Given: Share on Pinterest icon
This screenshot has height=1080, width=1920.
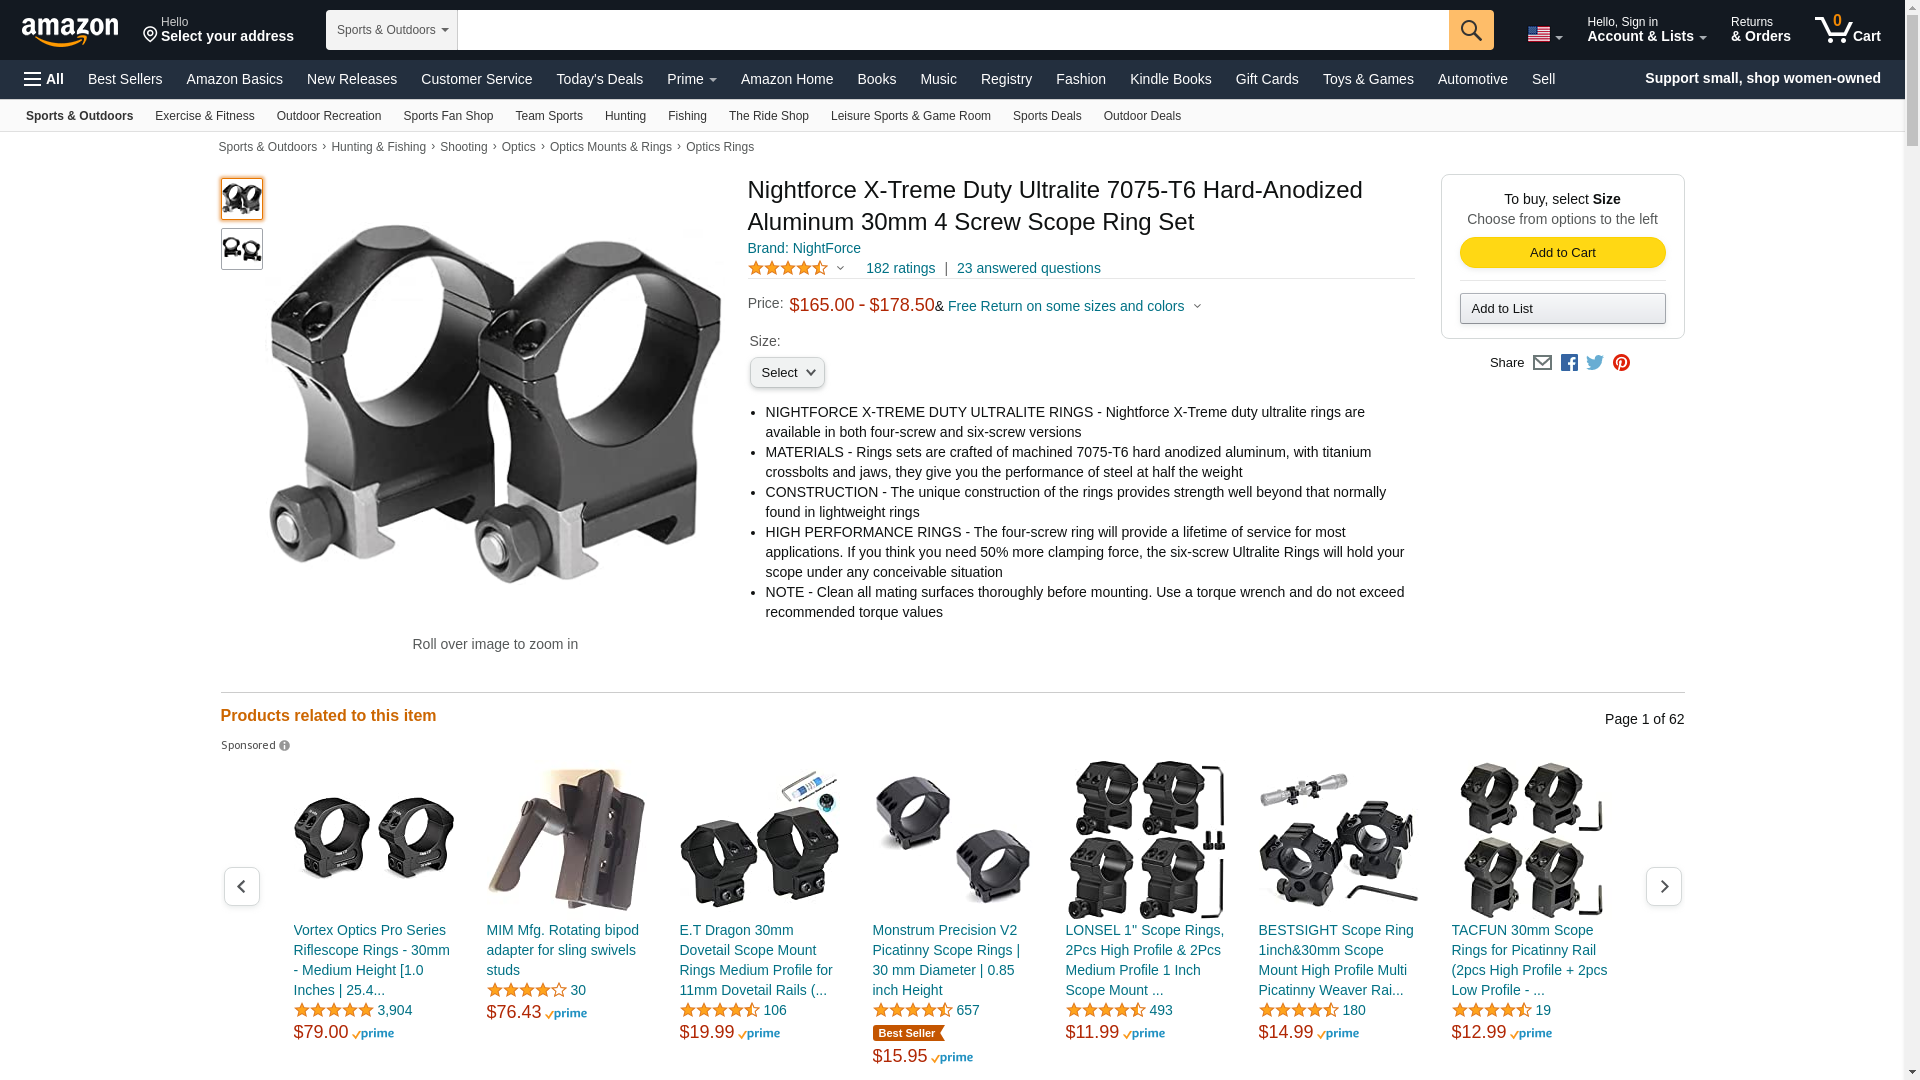Looking at the screenshot, I should point(1621,363).
